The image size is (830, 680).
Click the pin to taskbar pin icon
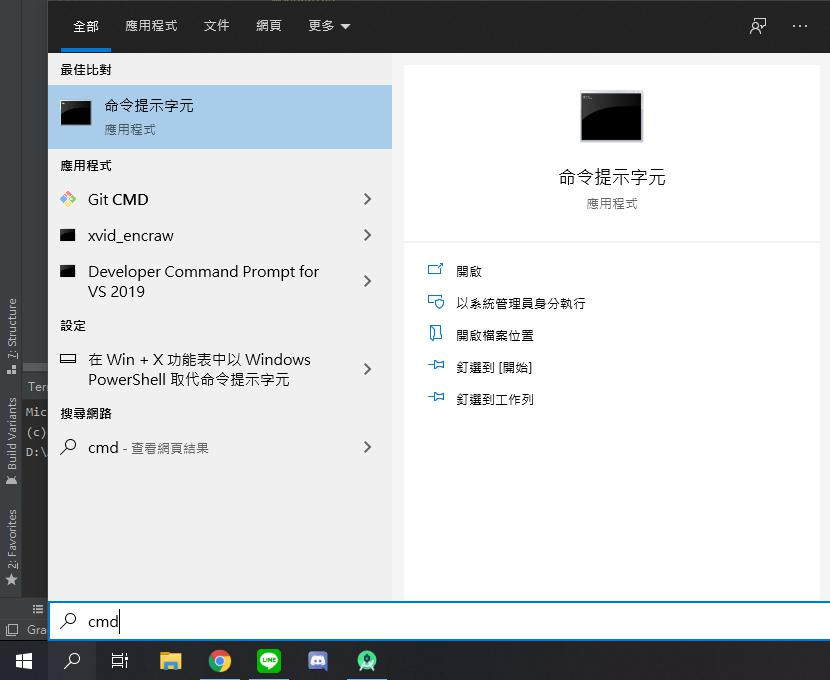point(436,396)
